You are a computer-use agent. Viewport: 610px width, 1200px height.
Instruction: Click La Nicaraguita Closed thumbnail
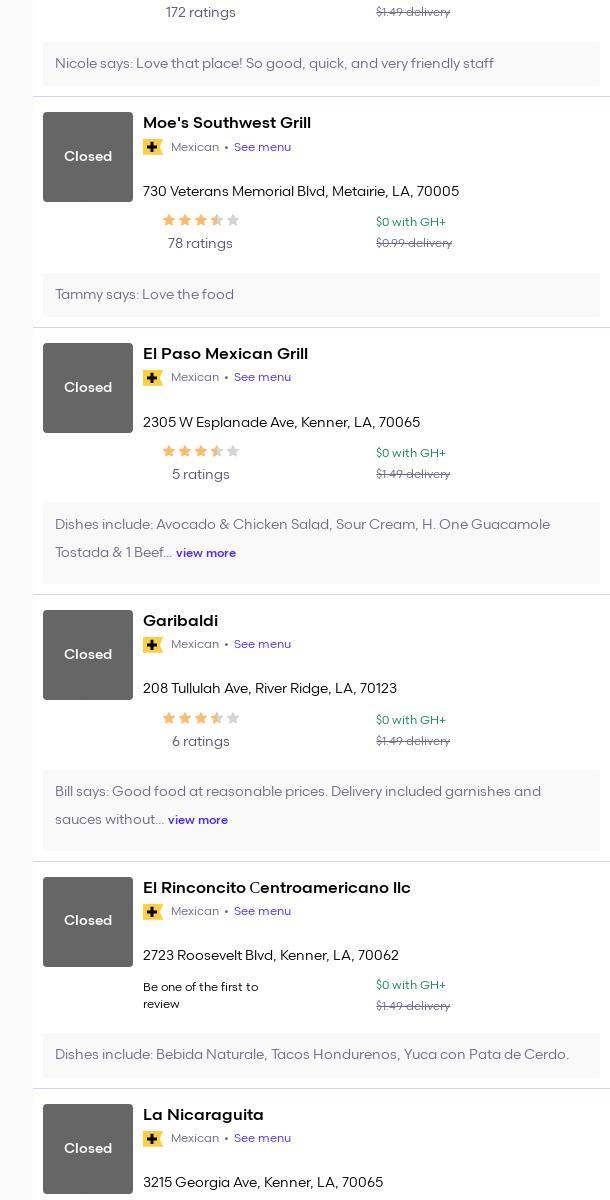pos(88,1148)
